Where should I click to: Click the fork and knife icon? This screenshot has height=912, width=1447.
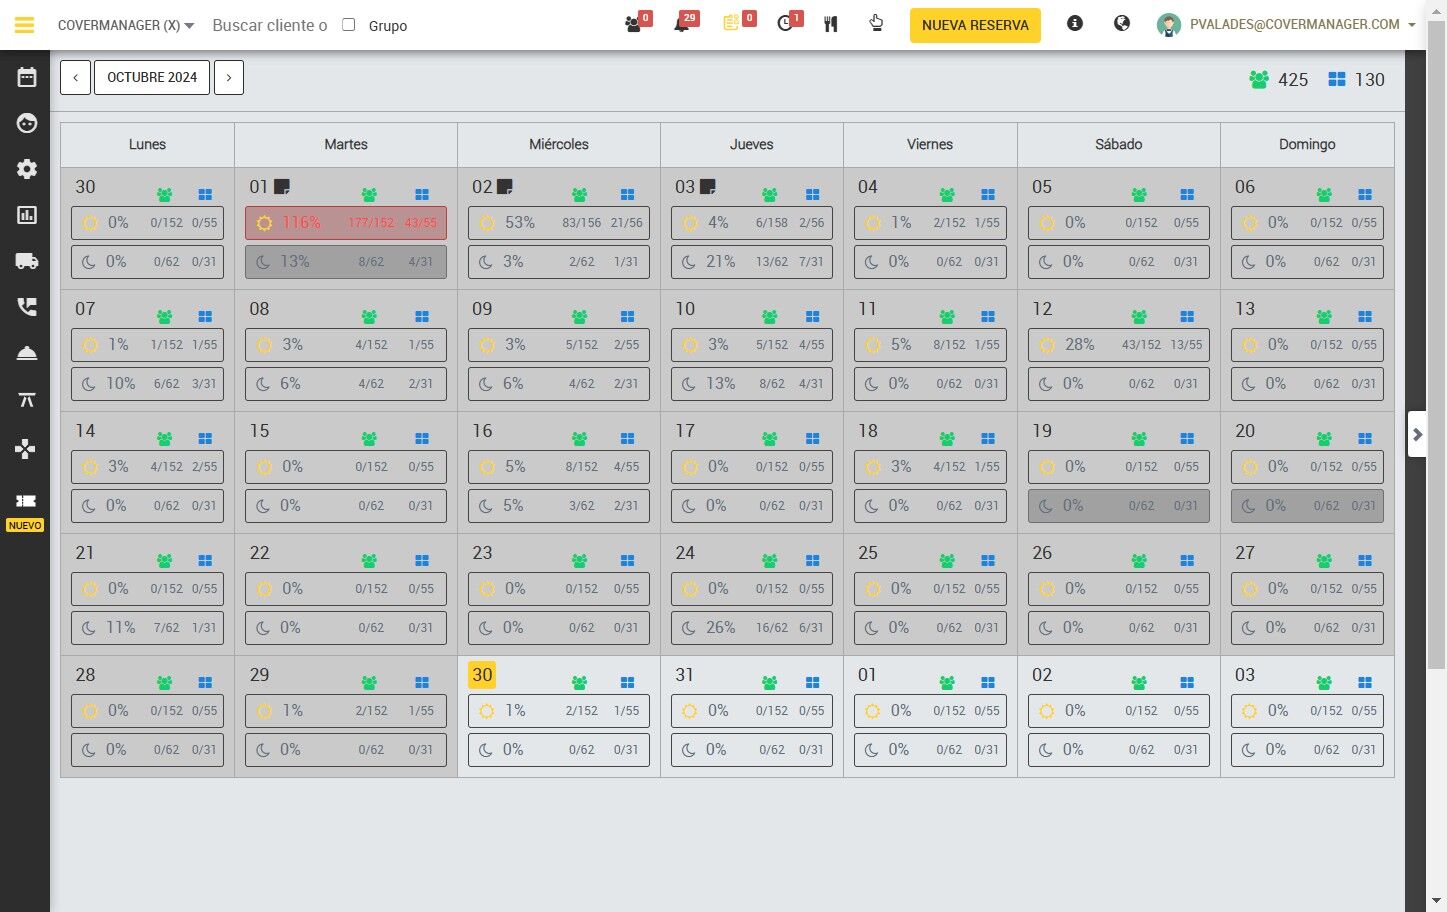coord(830,24)
